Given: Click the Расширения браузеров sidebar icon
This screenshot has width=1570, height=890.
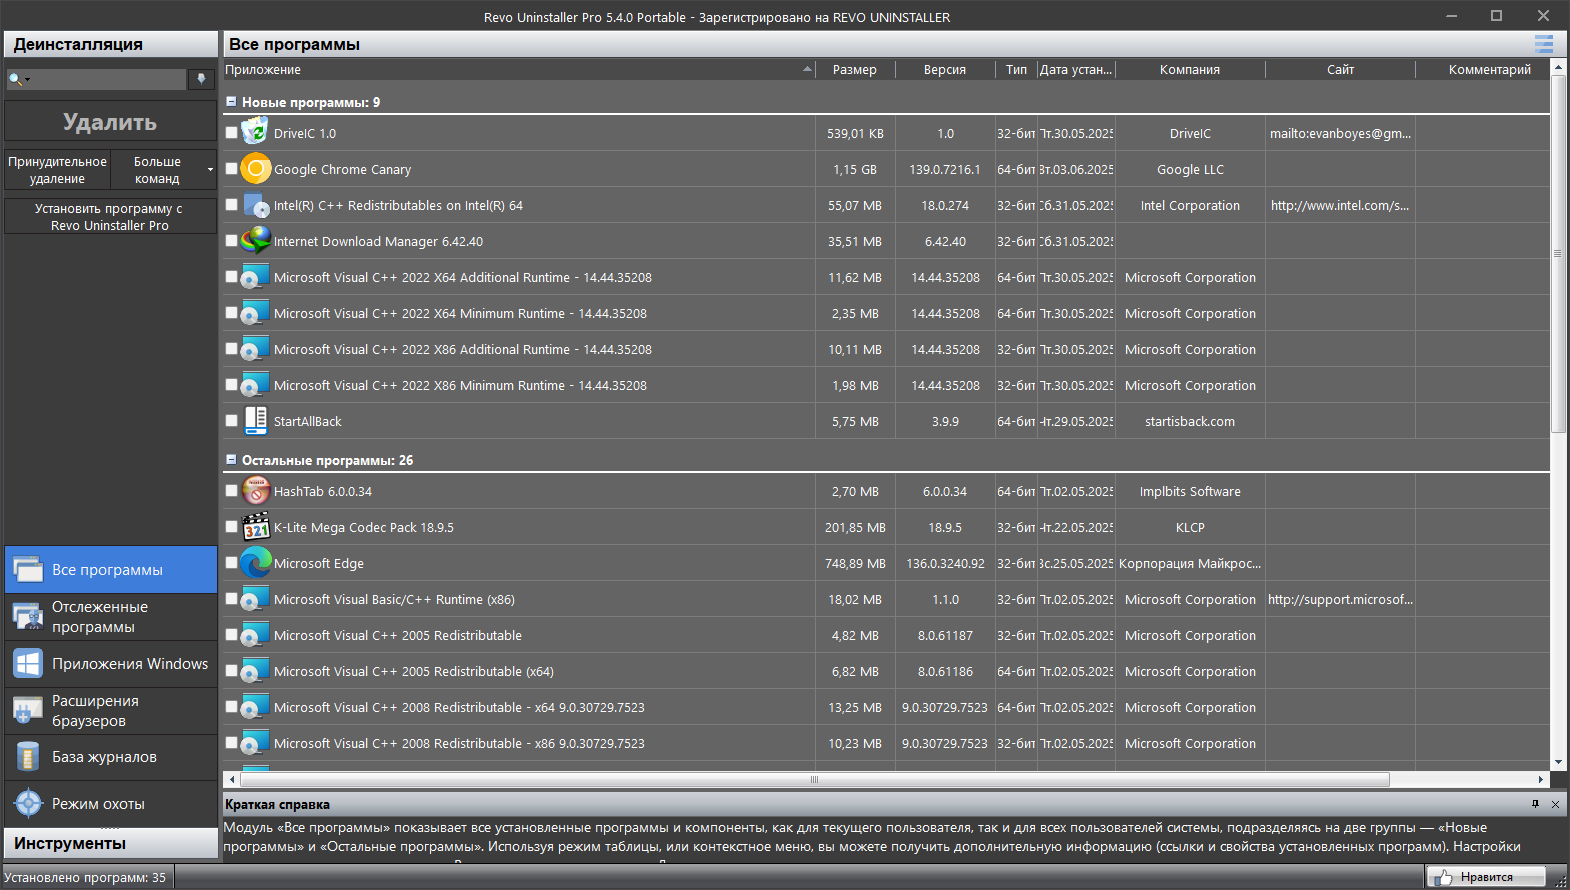Looking at the screenshot, I should click(28, 710).
